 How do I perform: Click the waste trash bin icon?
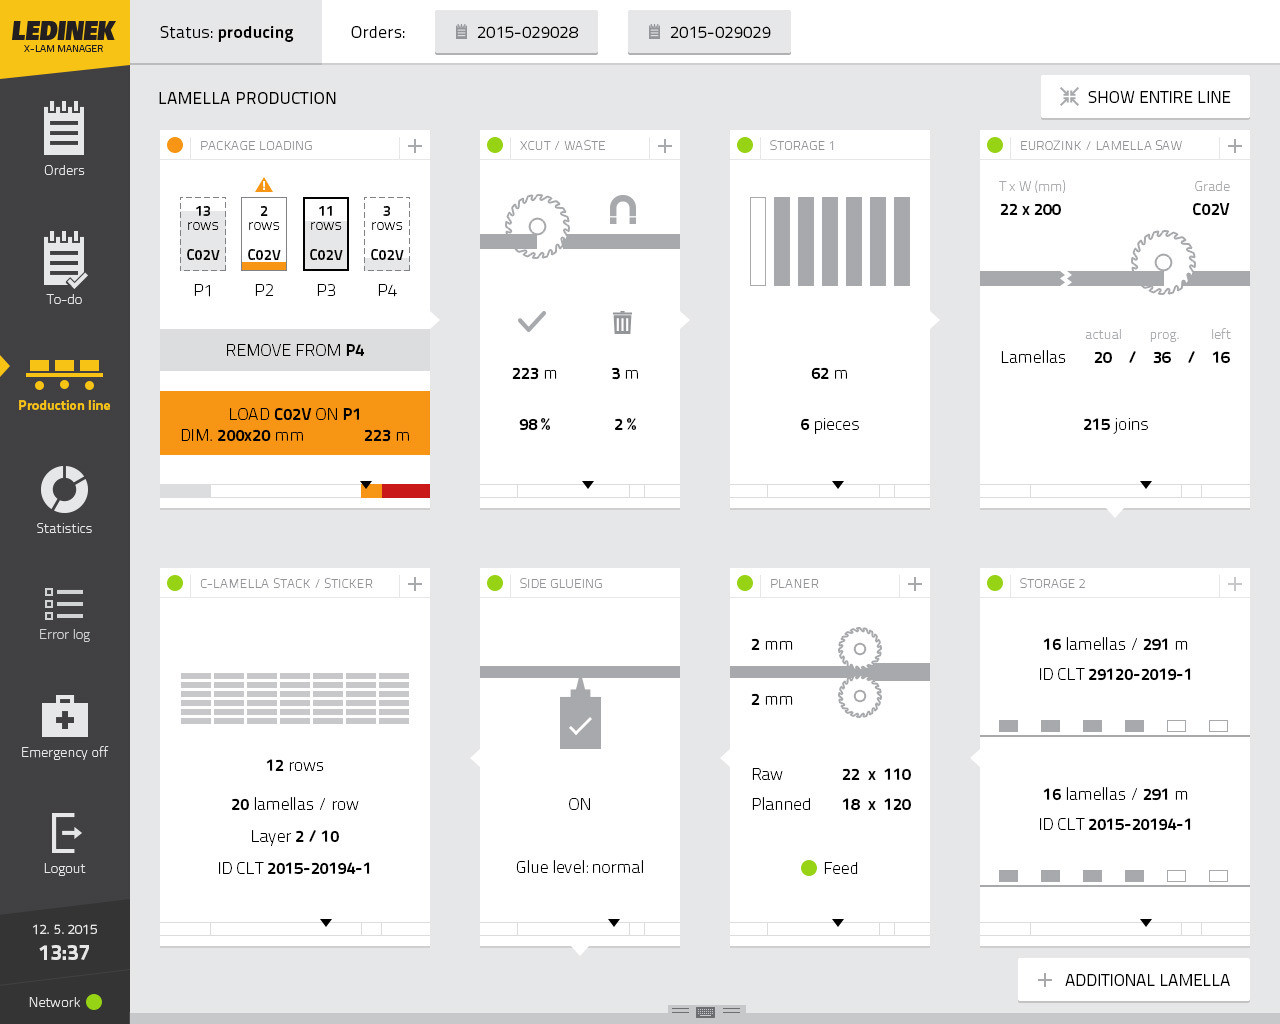622,322
